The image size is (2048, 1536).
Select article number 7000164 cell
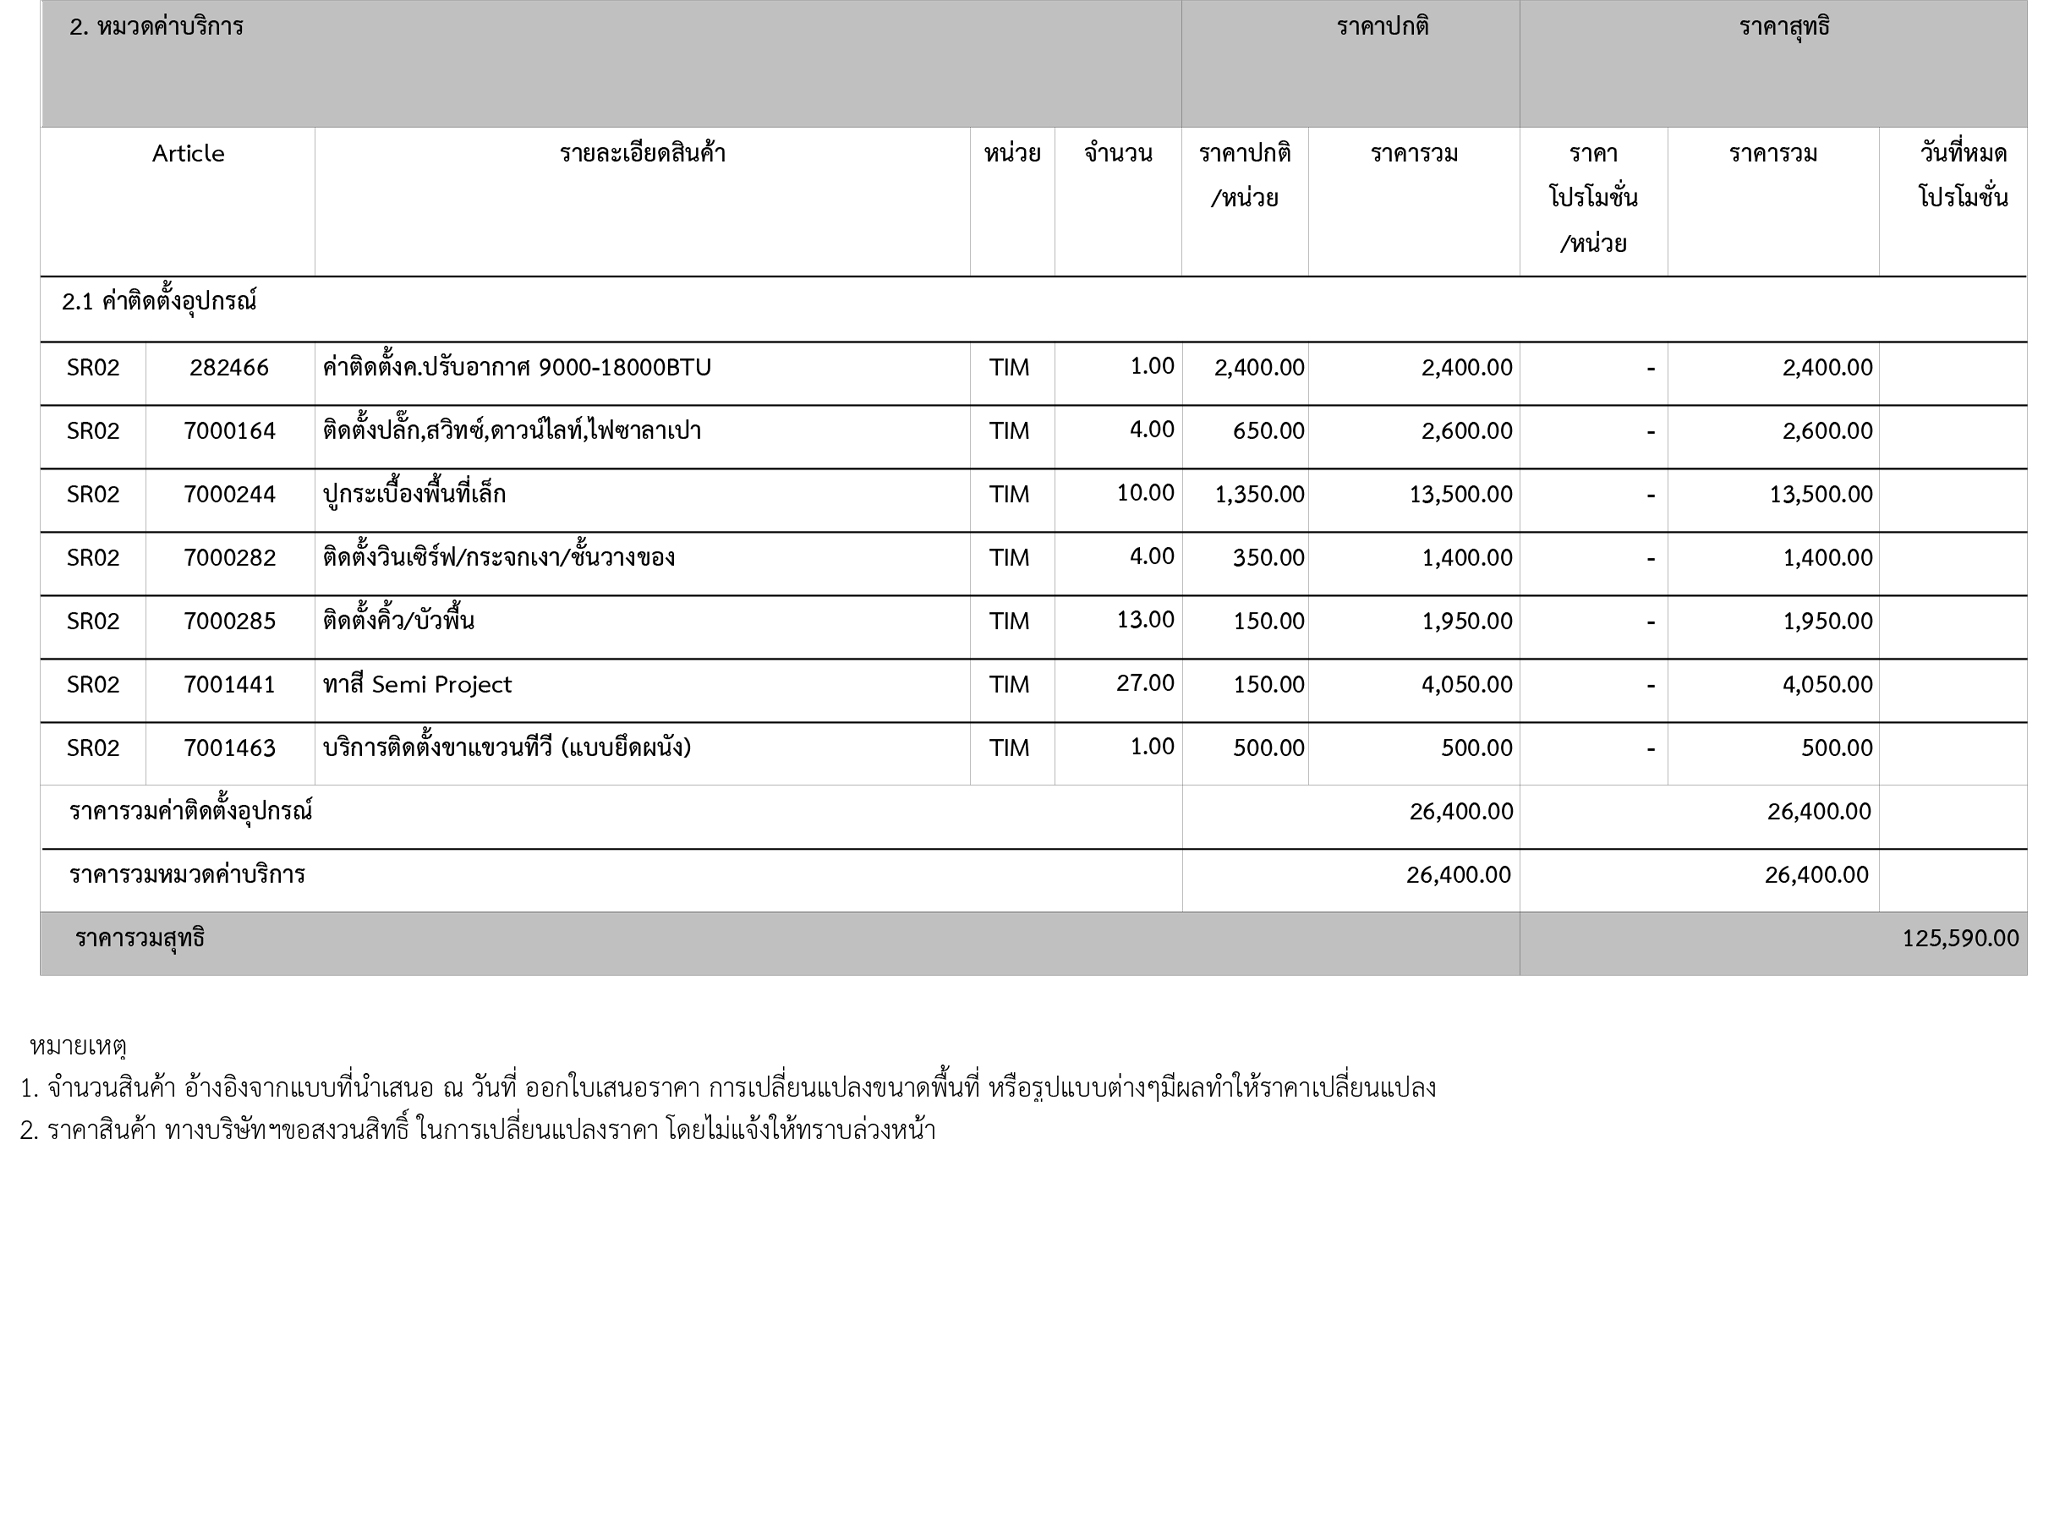pyautogui.click(x=229, y=431)
